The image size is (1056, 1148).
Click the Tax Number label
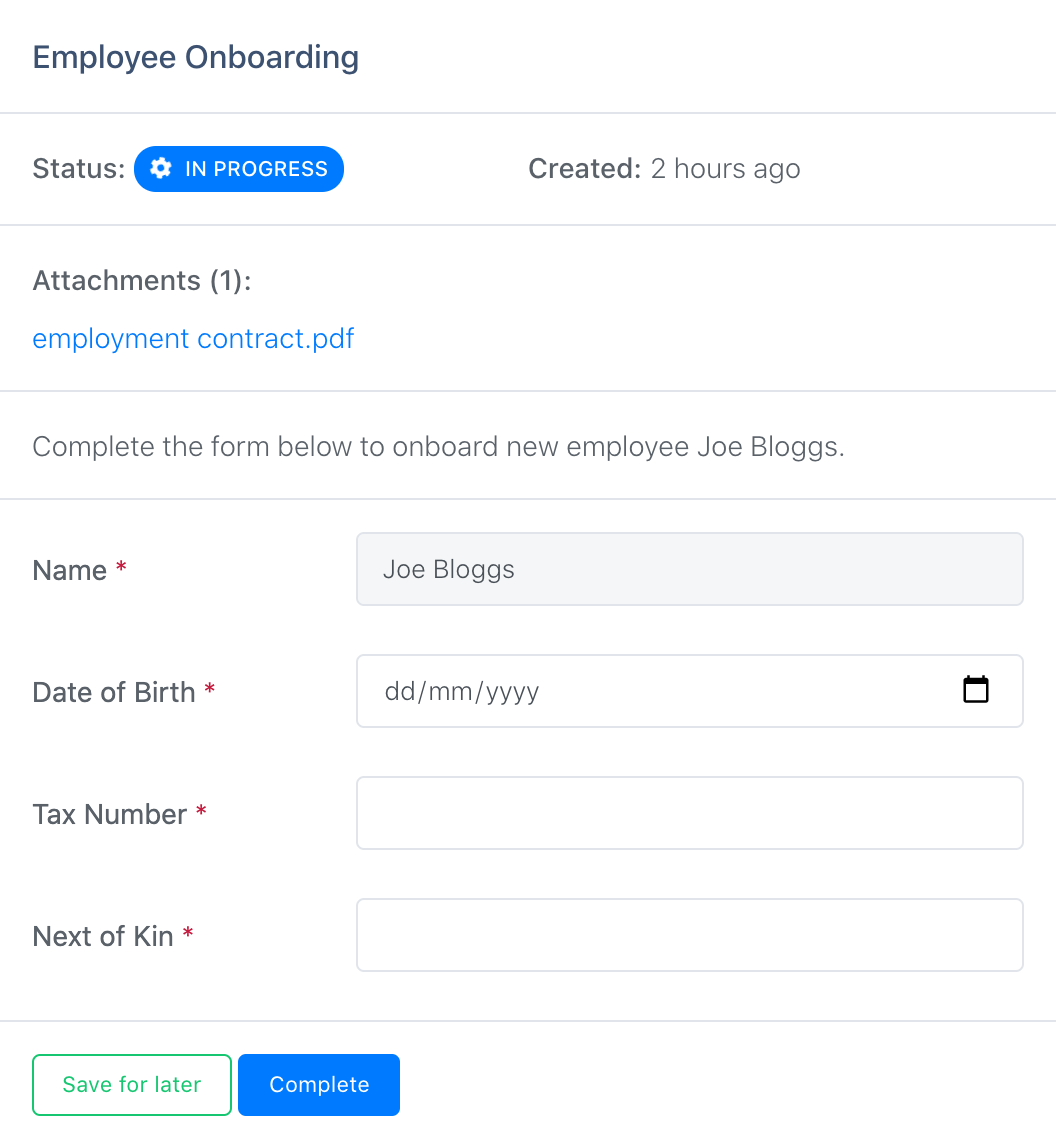pyautogui.click(x=110, y=814)
